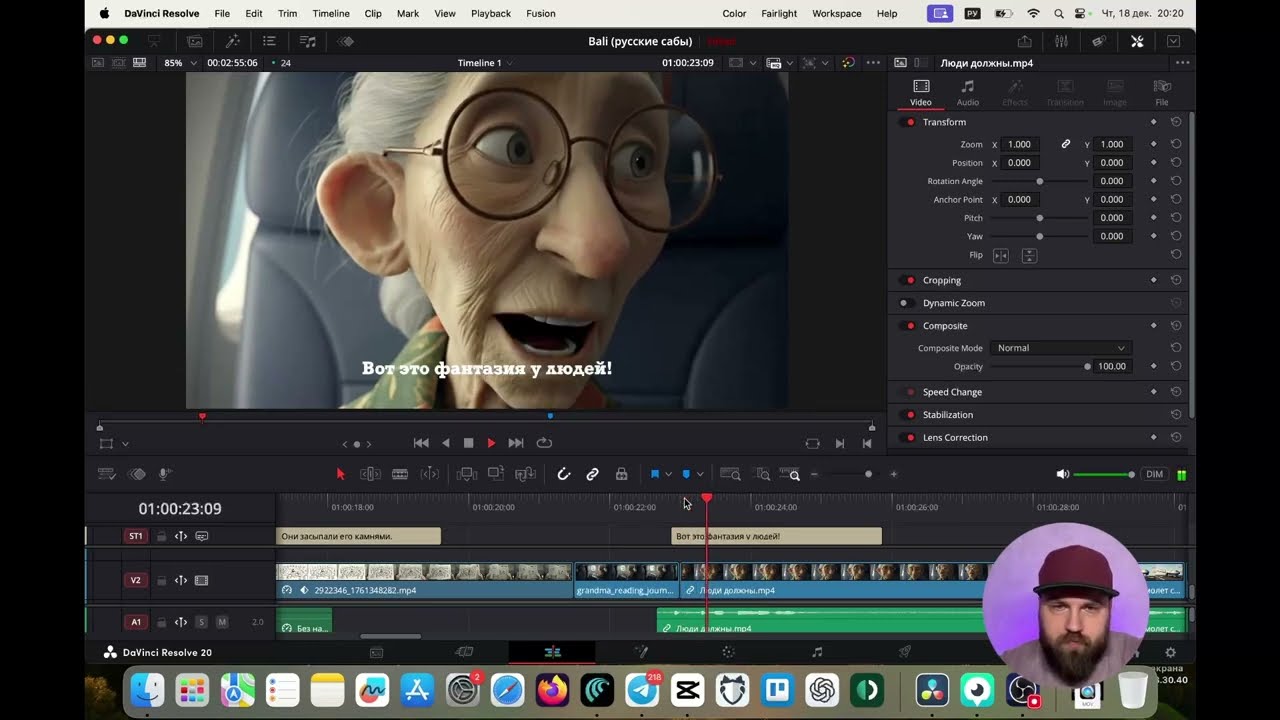Mute audio with the speaker icon

(x=1063, y=474)
